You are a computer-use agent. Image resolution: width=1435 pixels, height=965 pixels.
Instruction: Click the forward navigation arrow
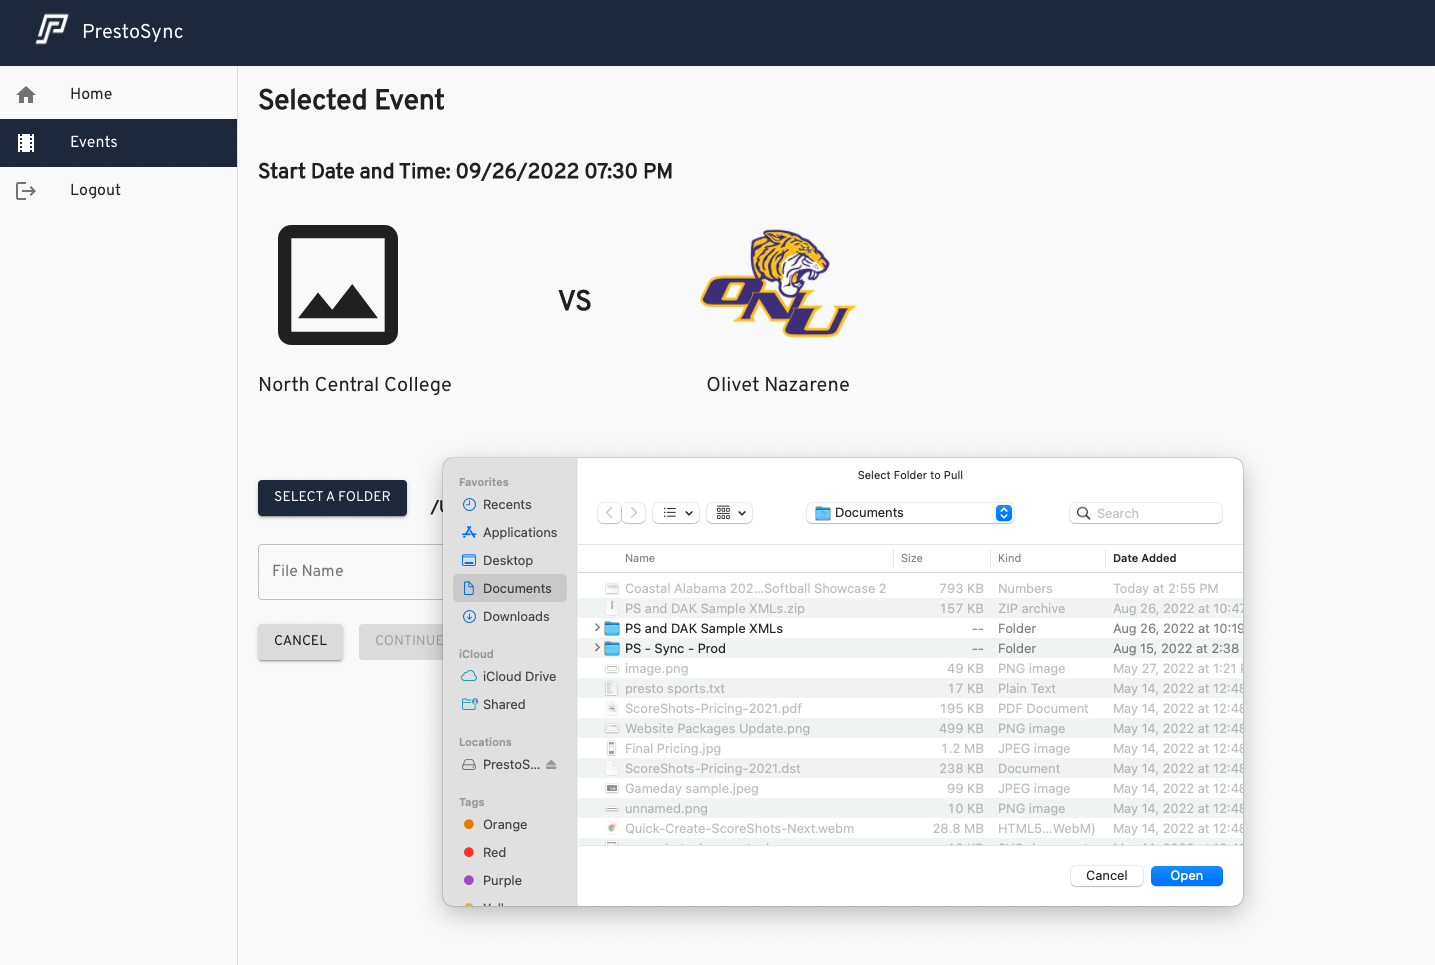(x=634, y=513)
